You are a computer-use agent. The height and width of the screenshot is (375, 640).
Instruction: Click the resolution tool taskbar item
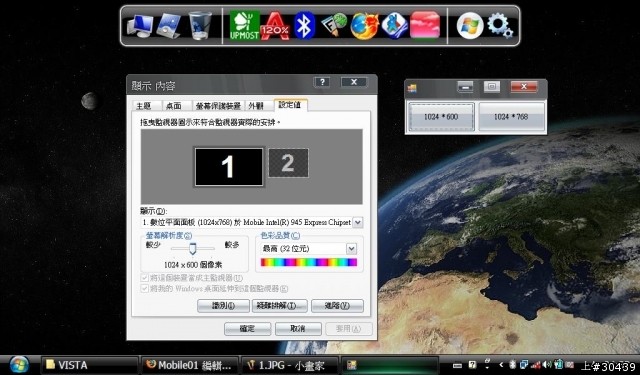390,365
